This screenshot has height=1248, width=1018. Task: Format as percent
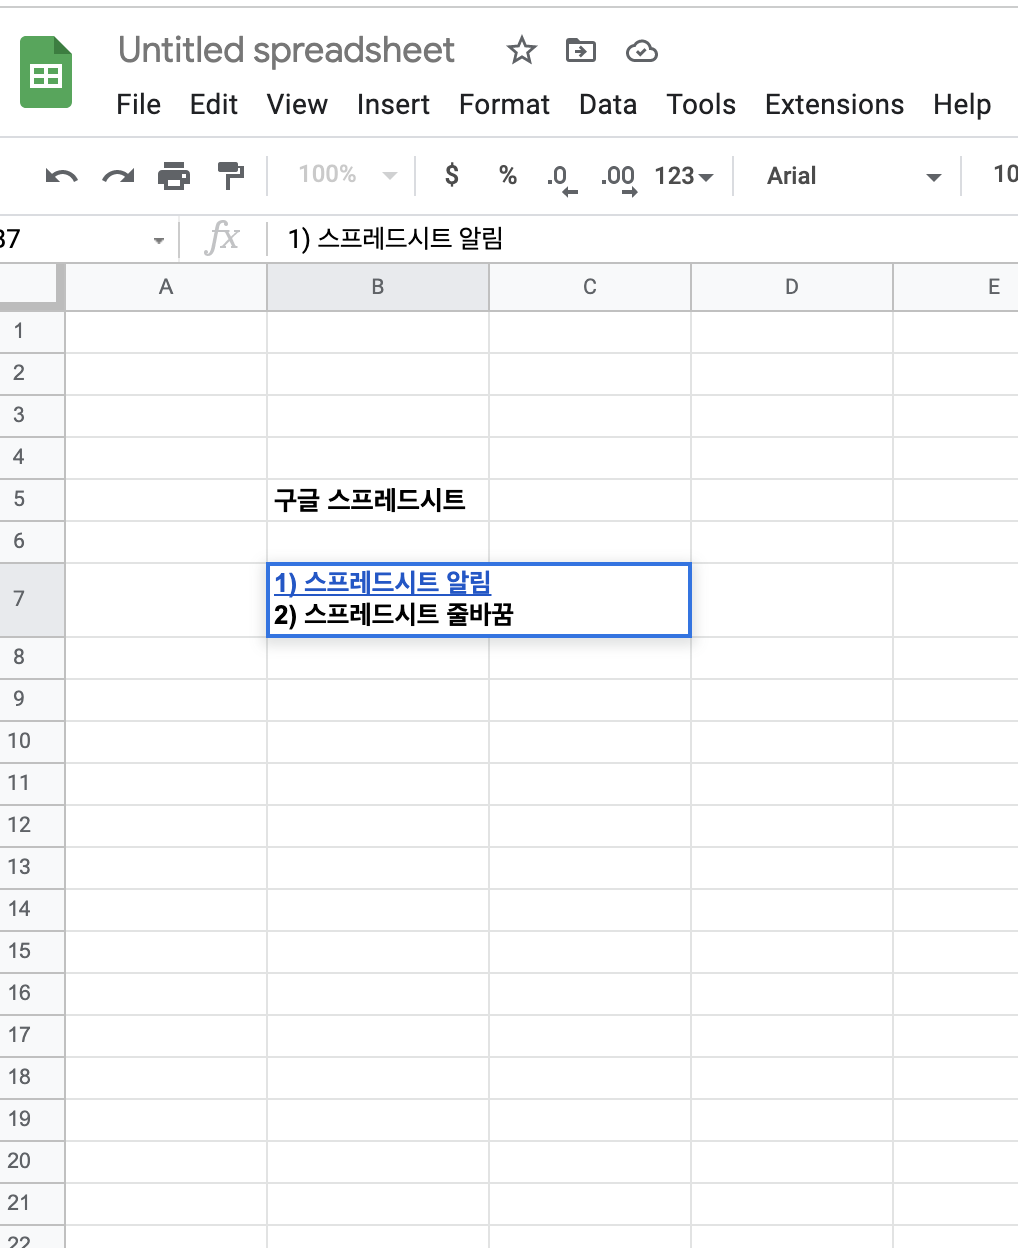pos(508,175)
